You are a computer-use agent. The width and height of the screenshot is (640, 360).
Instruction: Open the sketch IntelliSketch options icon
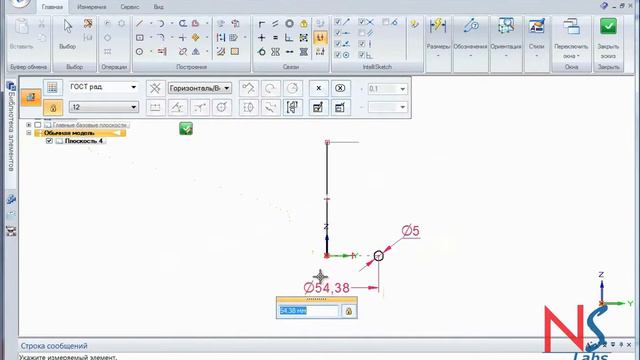click(415, 24)
